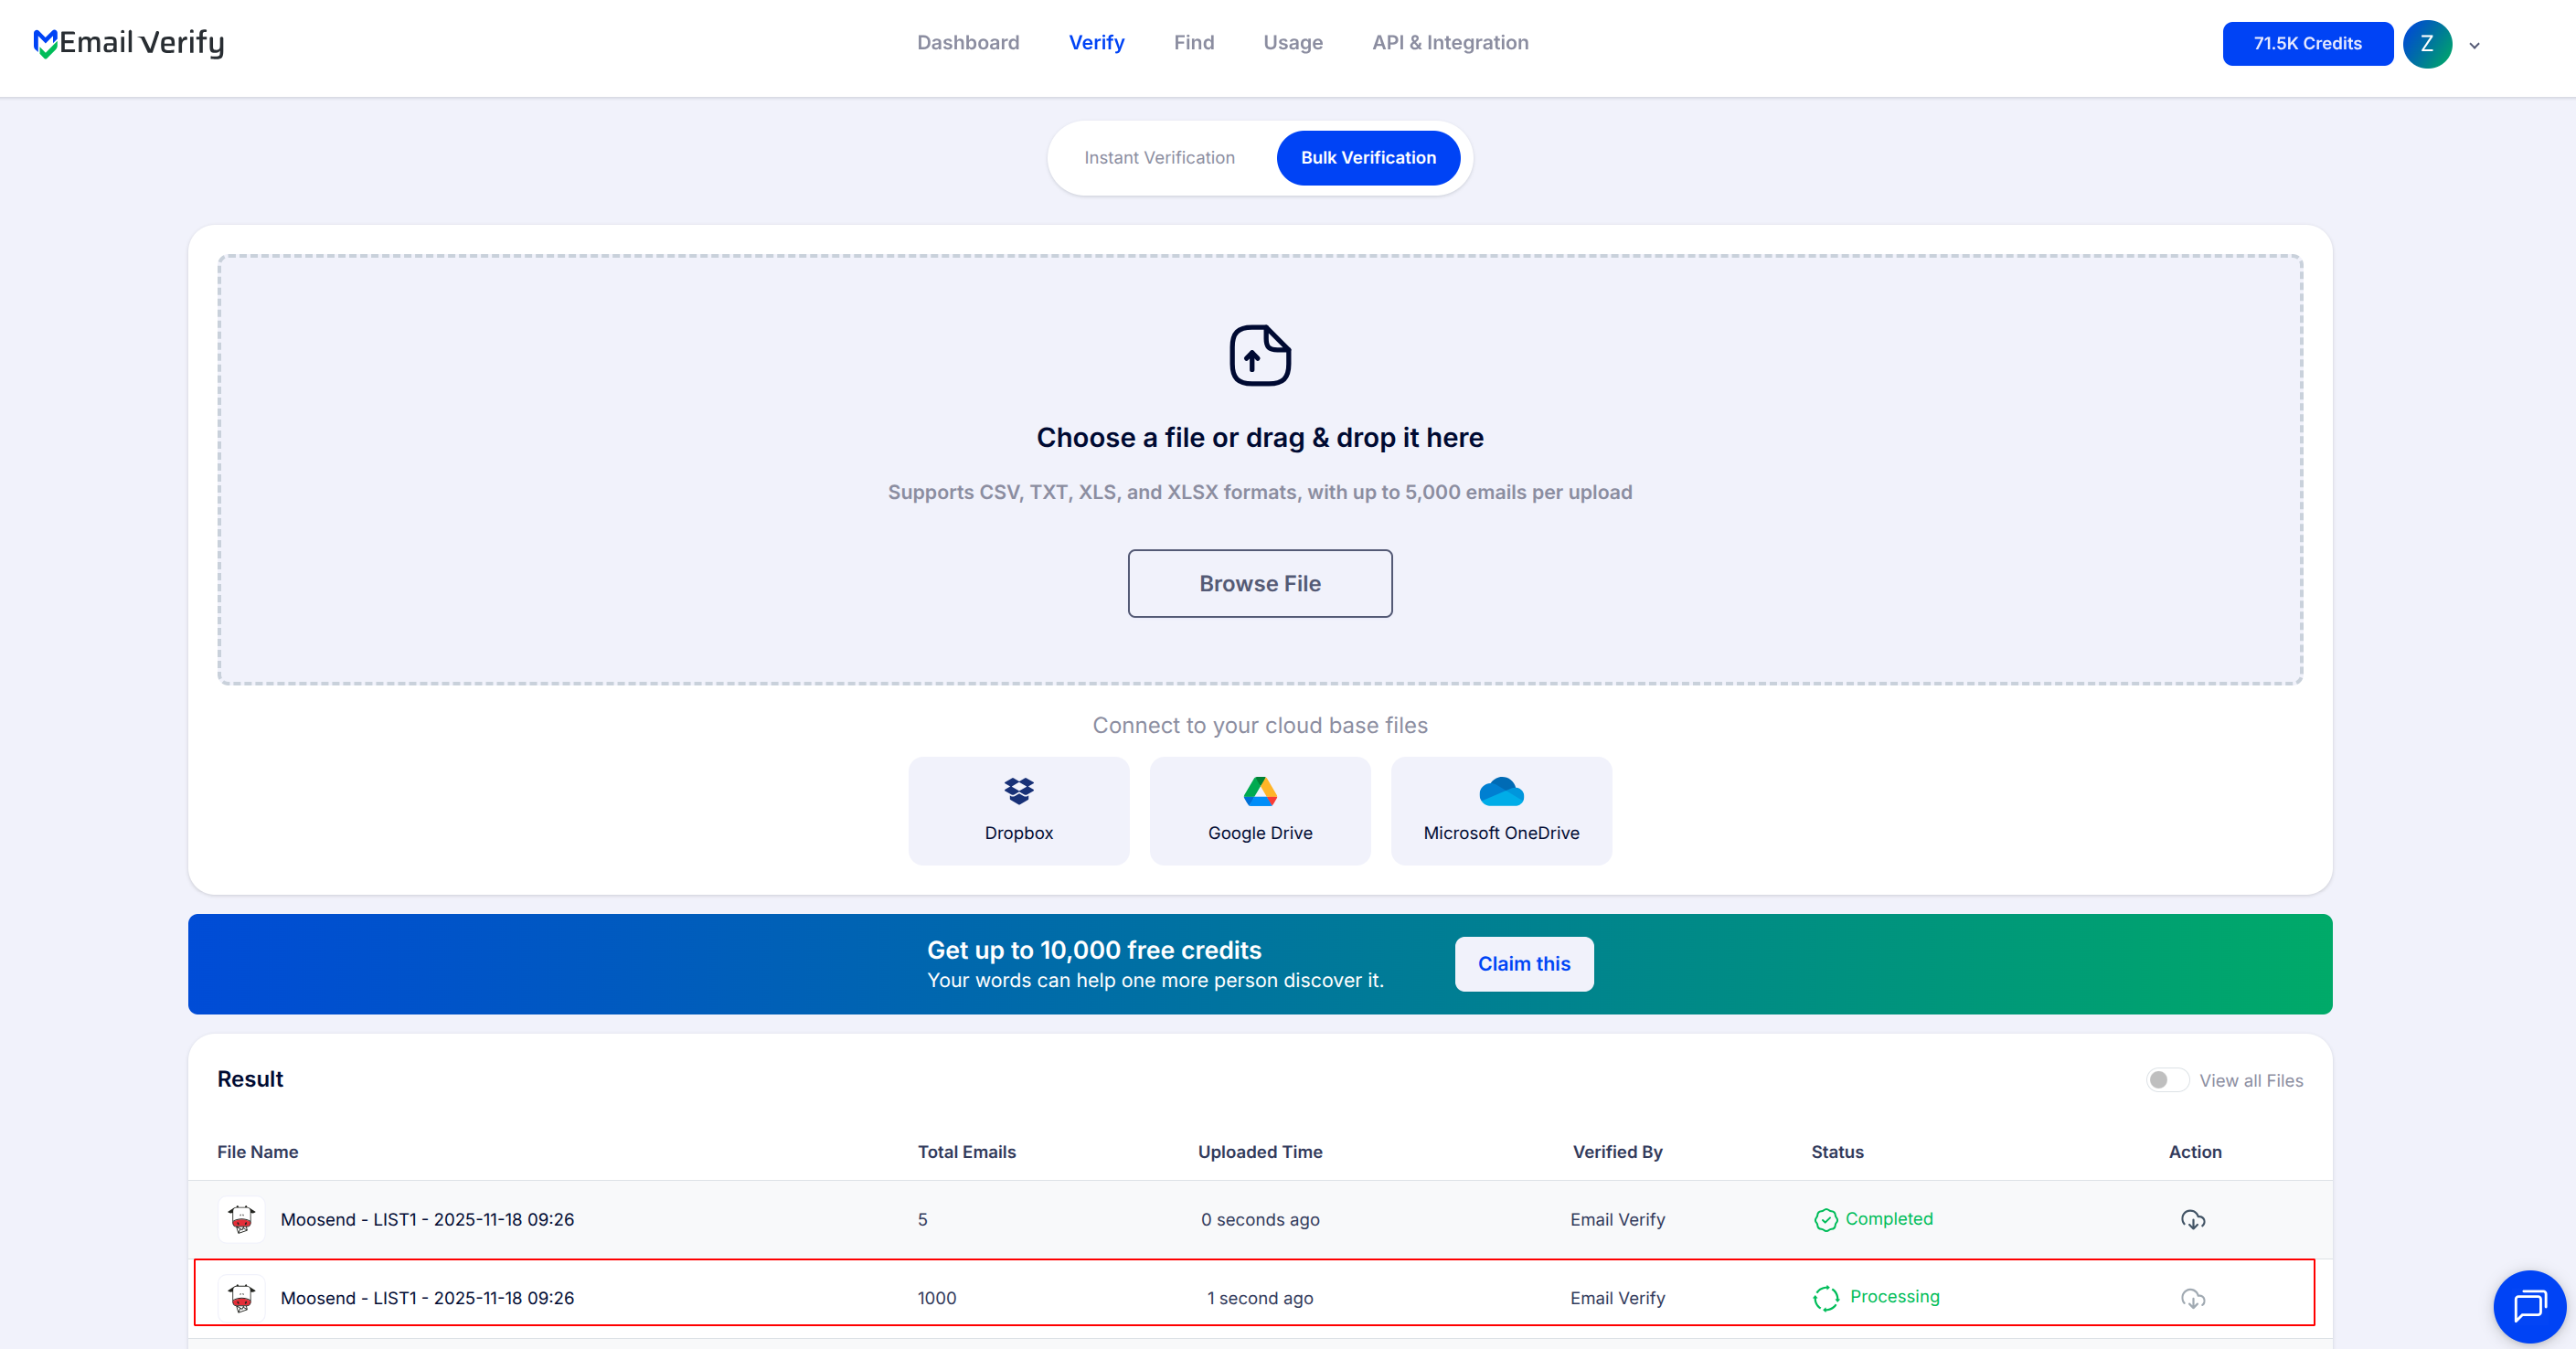This screenshot has width=2576, height=1349.
Task: Click the Claim this button
Action: pyautogui.click(x=1524, y=964)
